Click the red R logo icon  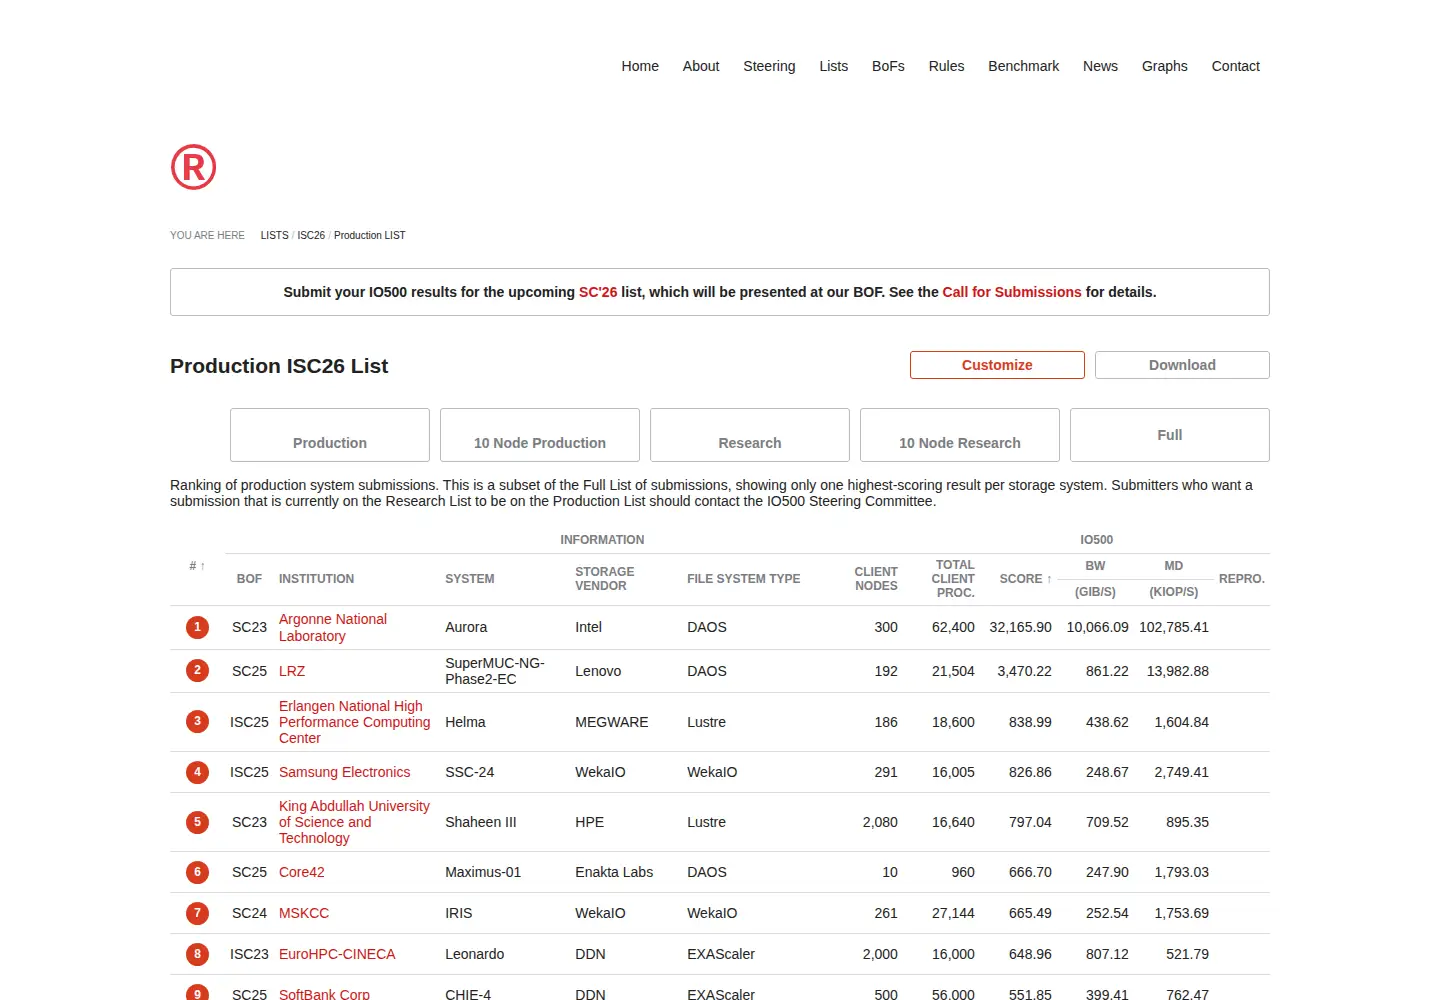pos(194,167)
